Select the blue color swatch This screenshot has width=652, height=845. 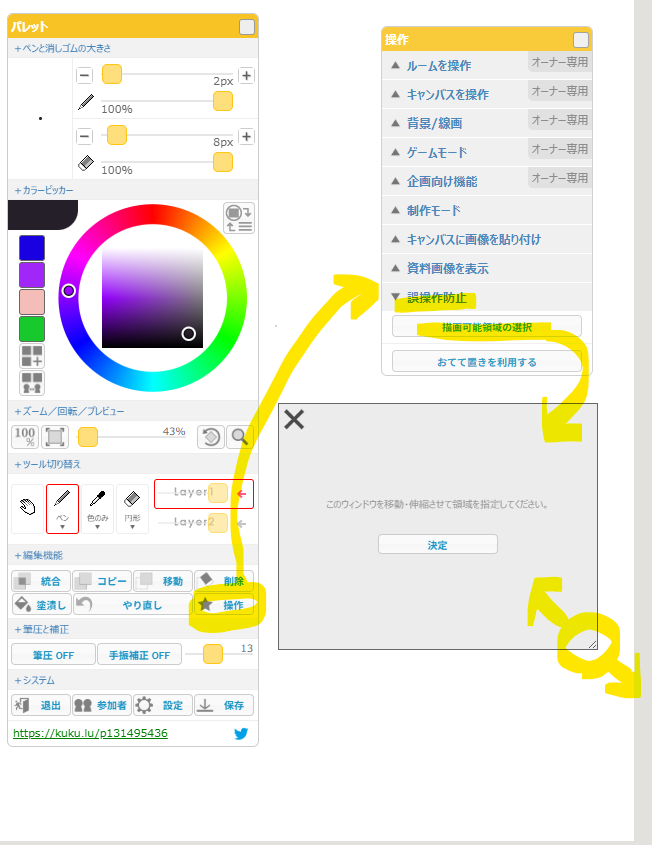(x=32, y=248)
